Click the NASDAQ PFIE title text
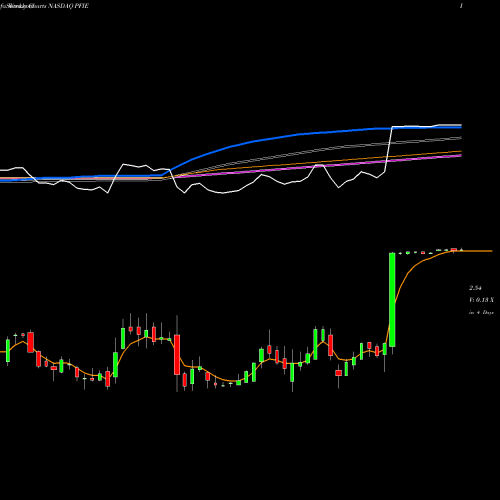The height and width of the screenshot is (500, 500). click(68, 6)
